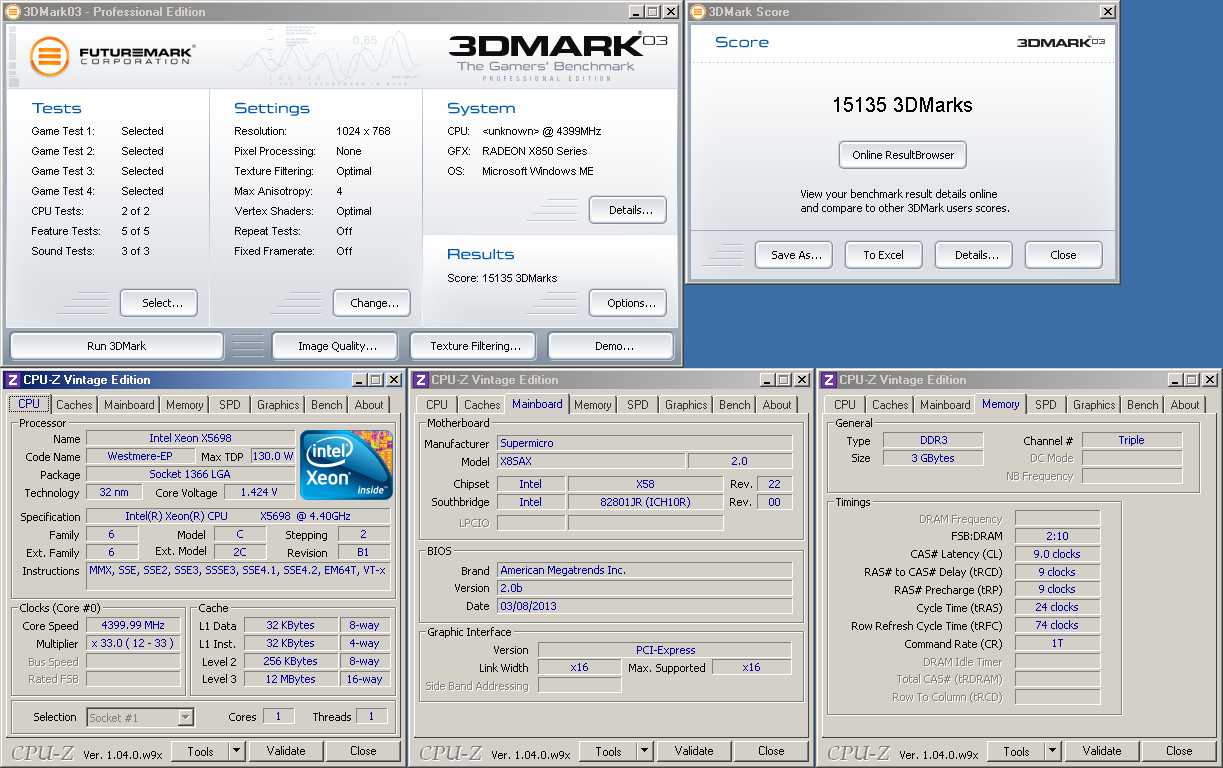The height and width of the screenshot is (768, 1223).
Task: Switch to Caches tab in the processor window
Action: (x=74, y=405)
